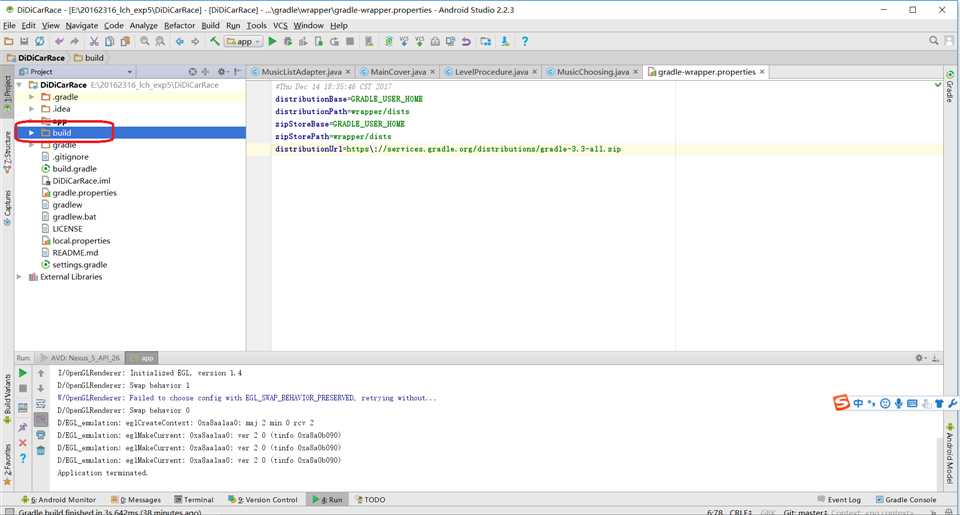960x515 pixels.
Task: Expand the .gradle folder arrow
Action: [x=32, y=97]
